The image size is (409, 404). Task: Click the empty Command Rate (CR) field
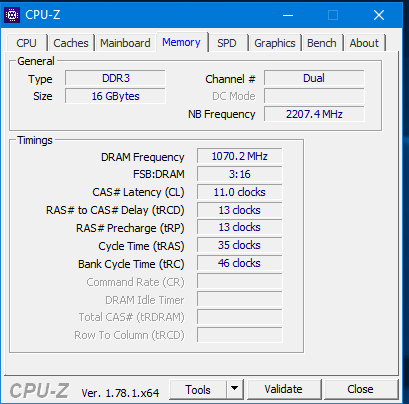pyautogui.click(x=239, y=281)
